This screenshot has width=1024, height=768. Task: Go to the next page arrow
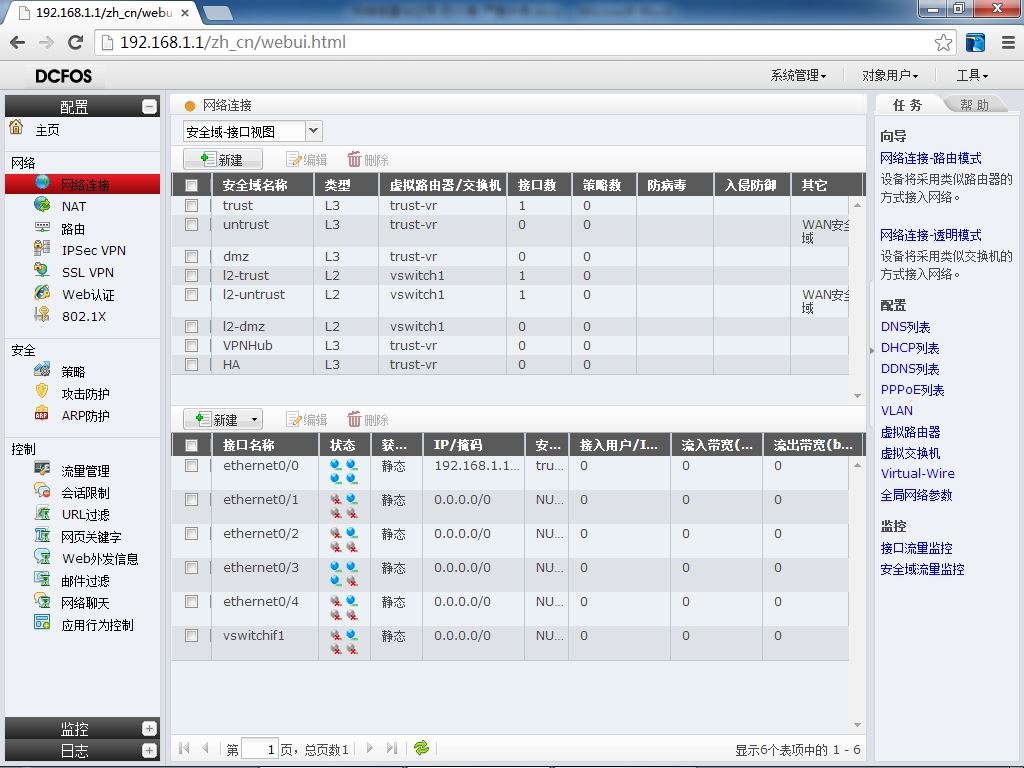pyautogui.click(x=370, y=748)
